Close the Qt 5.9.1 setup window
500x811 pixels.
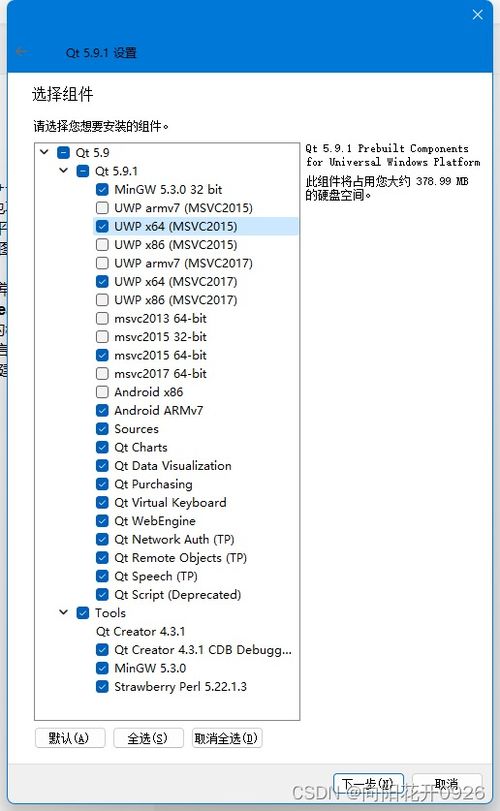[477, 14]
